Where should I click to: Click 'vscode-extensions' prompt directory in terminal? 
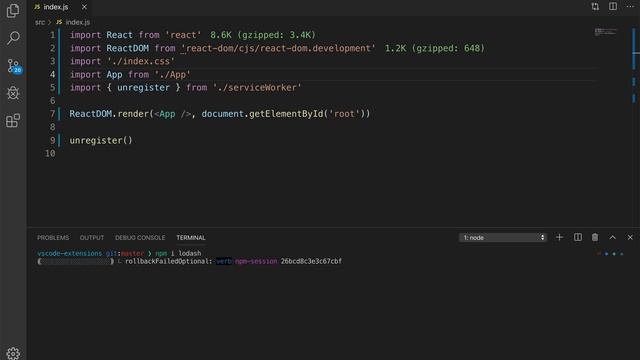pos(69,253)
